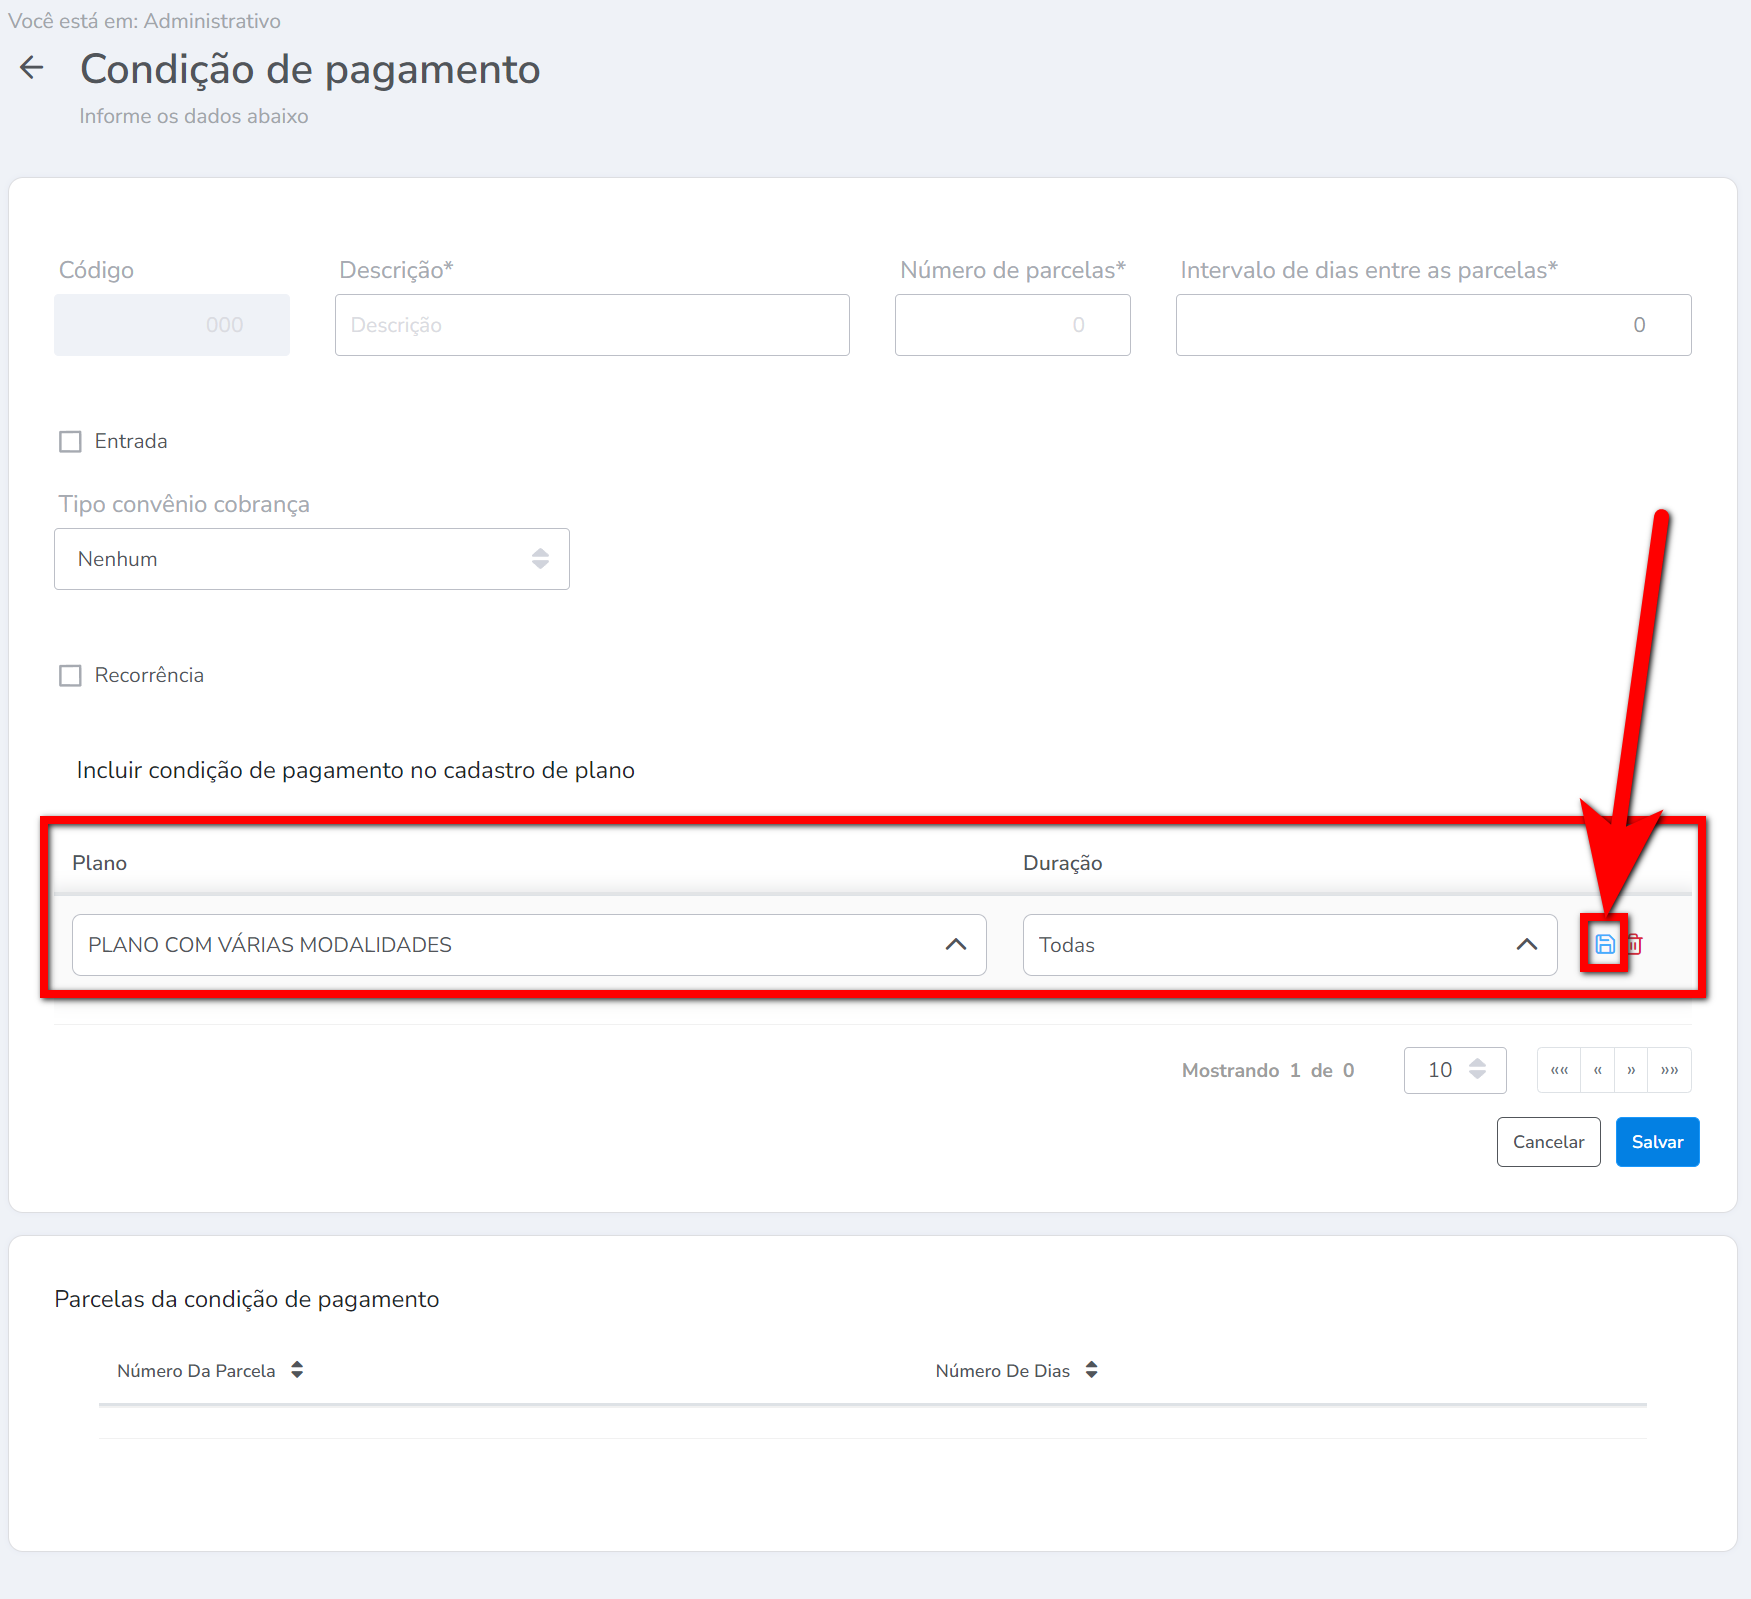Focus the Intervalo de dias field
This screenshot has height=1599, width=1751.
tap(1432, 325)
